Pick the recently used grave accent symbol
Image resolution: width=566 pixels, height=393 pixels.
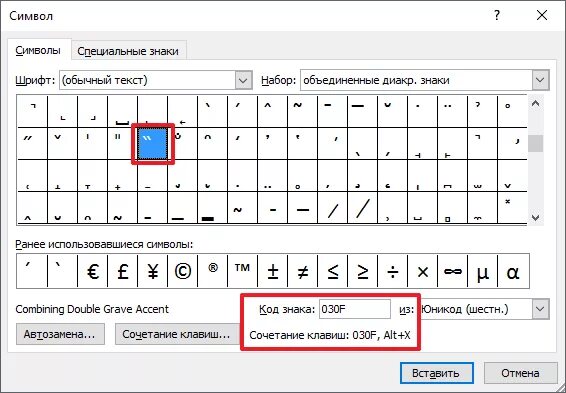[62, 271]
